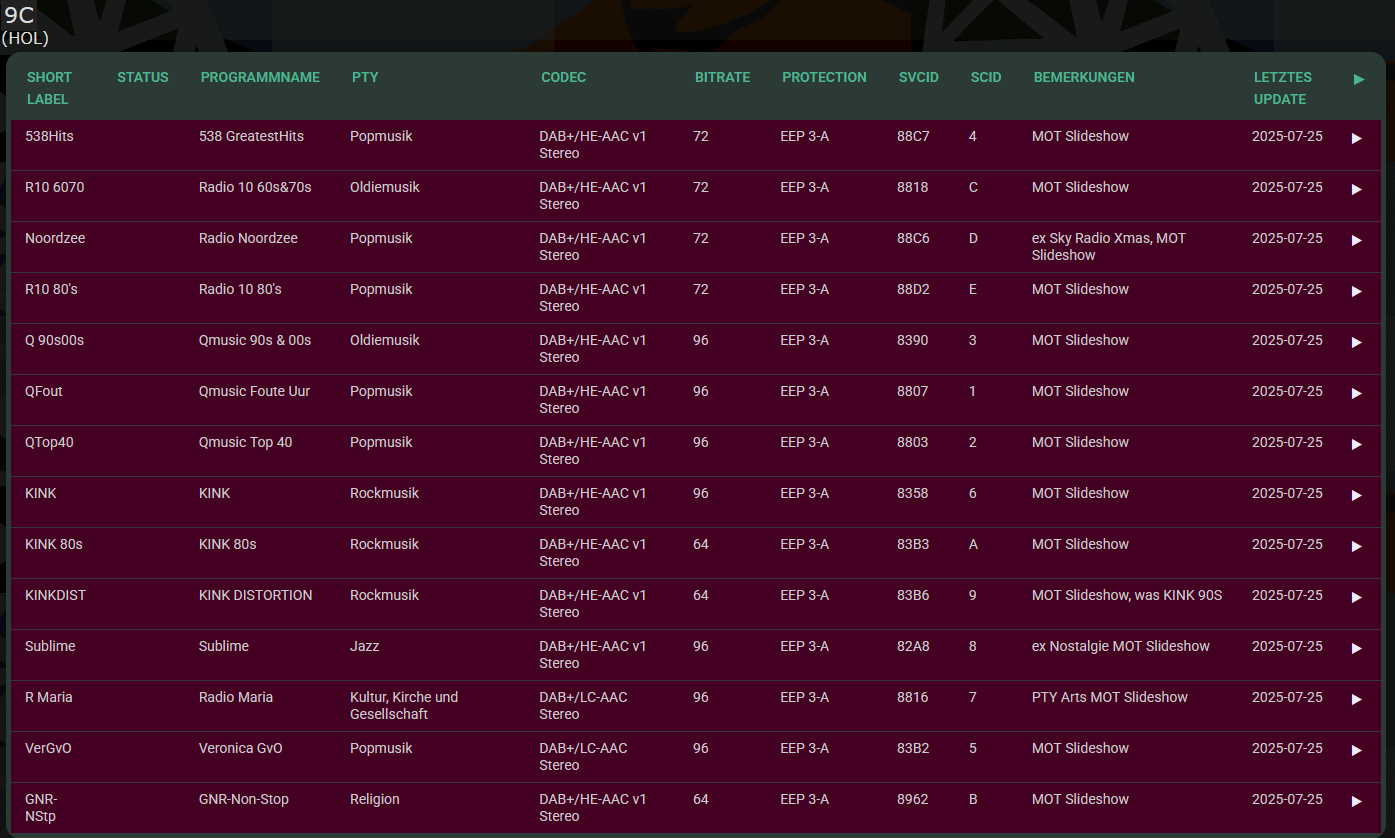1395x838 pixels.
Task: Click Kultur, Kirche und Gesellschaft
Action: tap(404, 705)
